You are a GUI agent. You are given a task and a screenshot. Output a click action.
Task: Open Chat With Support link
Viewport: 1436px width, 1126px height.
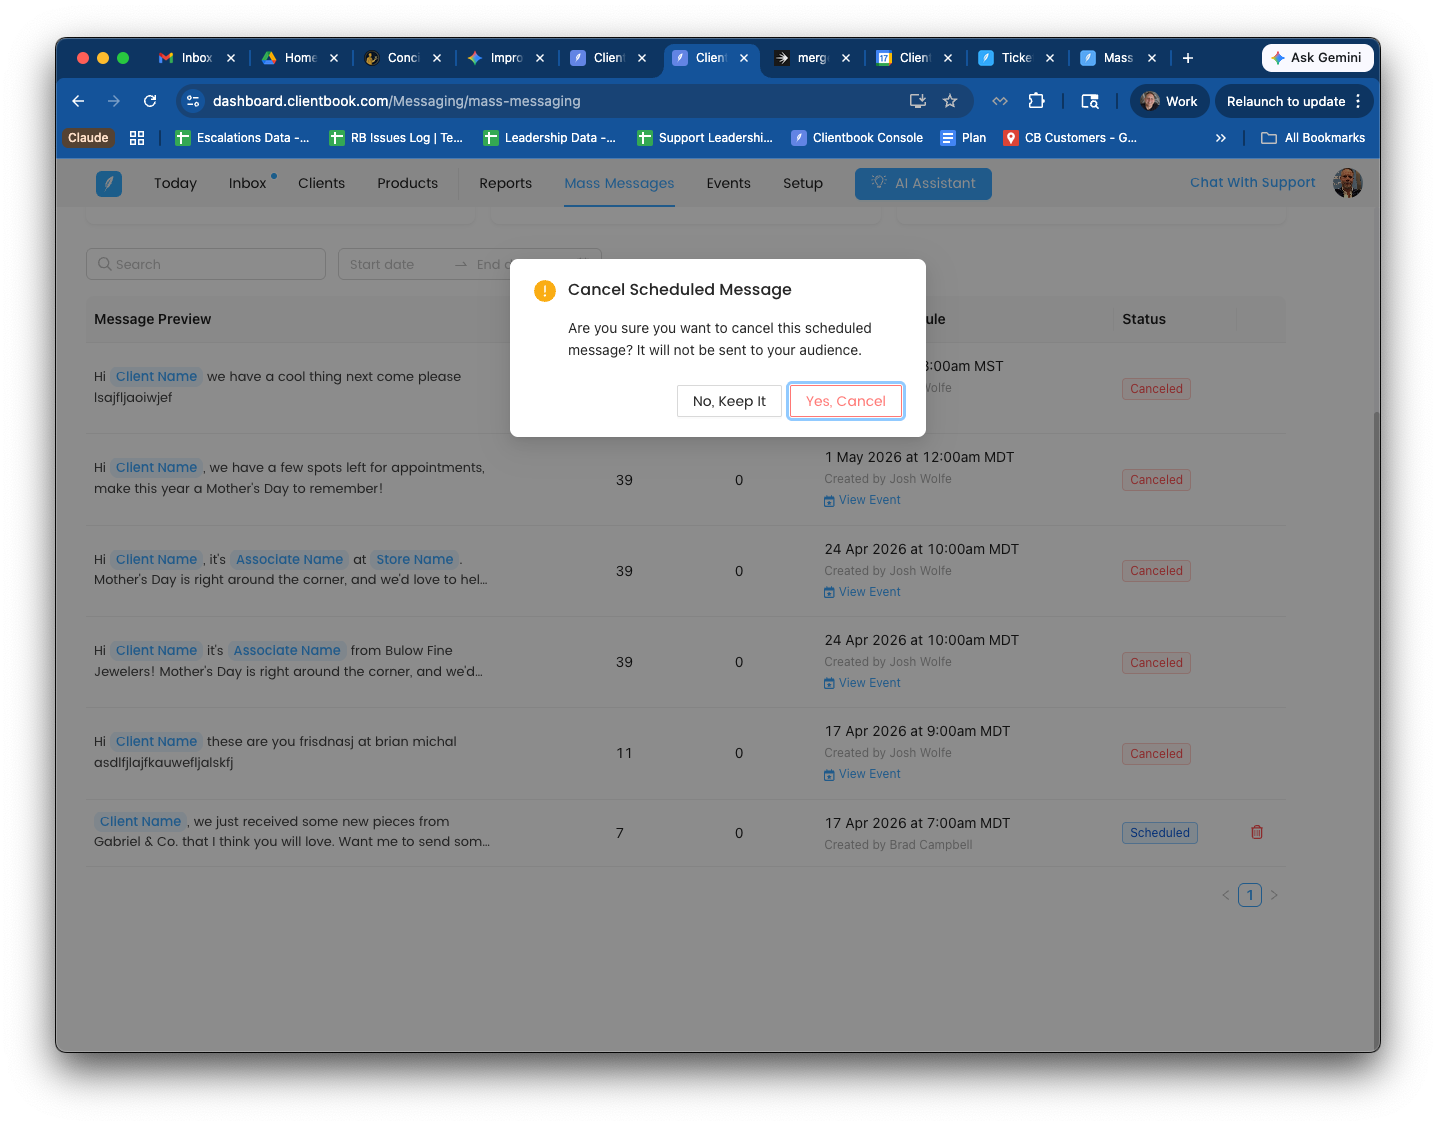(x=1252, y=182)
